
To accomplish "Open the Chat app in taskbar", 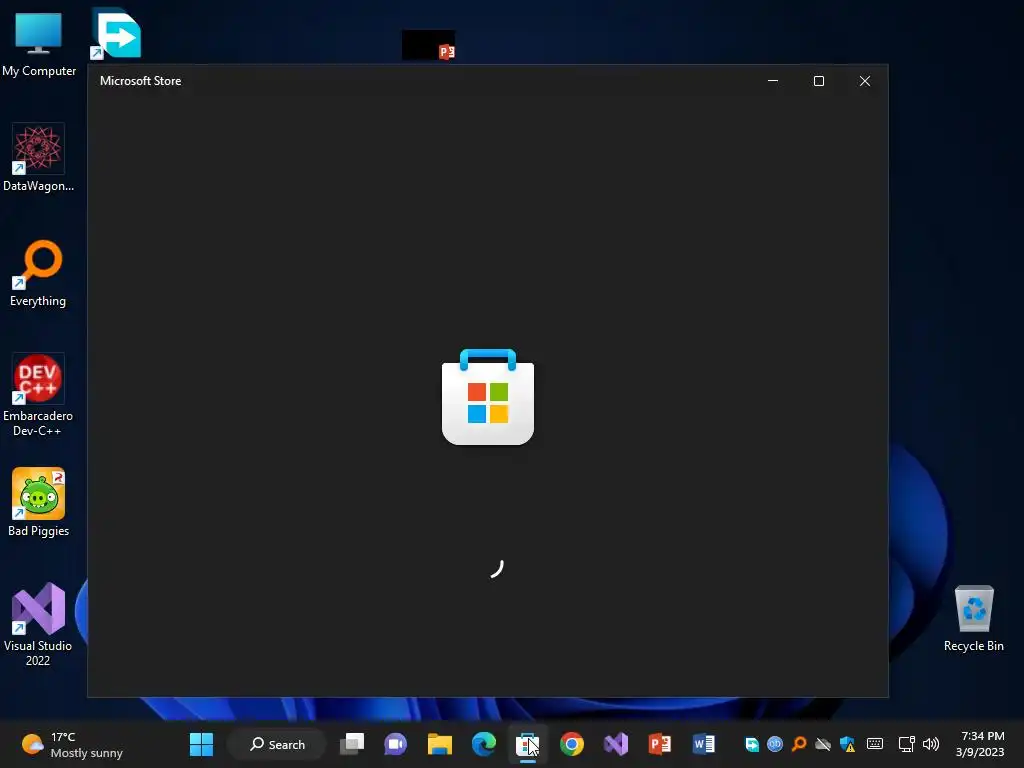I will click(395, 744).
